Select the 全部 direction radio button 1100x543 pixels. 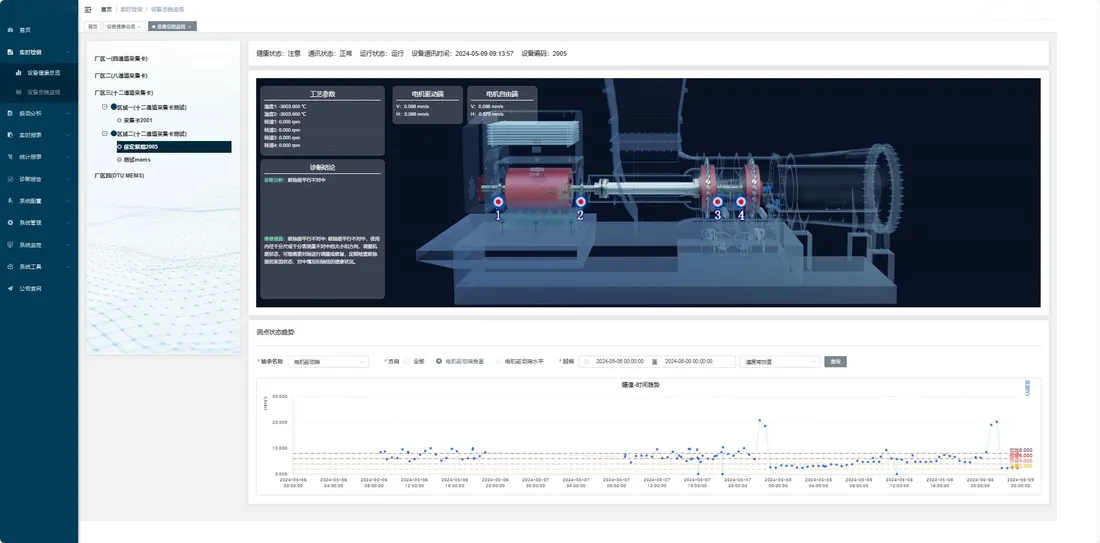pyautogui.click(x=407, y=361)
